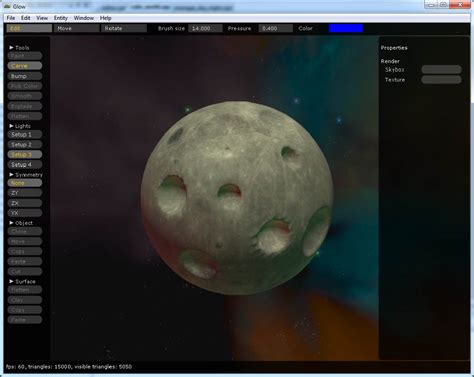The image size is (474, 377).
Task: Click the Copy button under Object
Action: pyautogui.click(x=25, y=251)
